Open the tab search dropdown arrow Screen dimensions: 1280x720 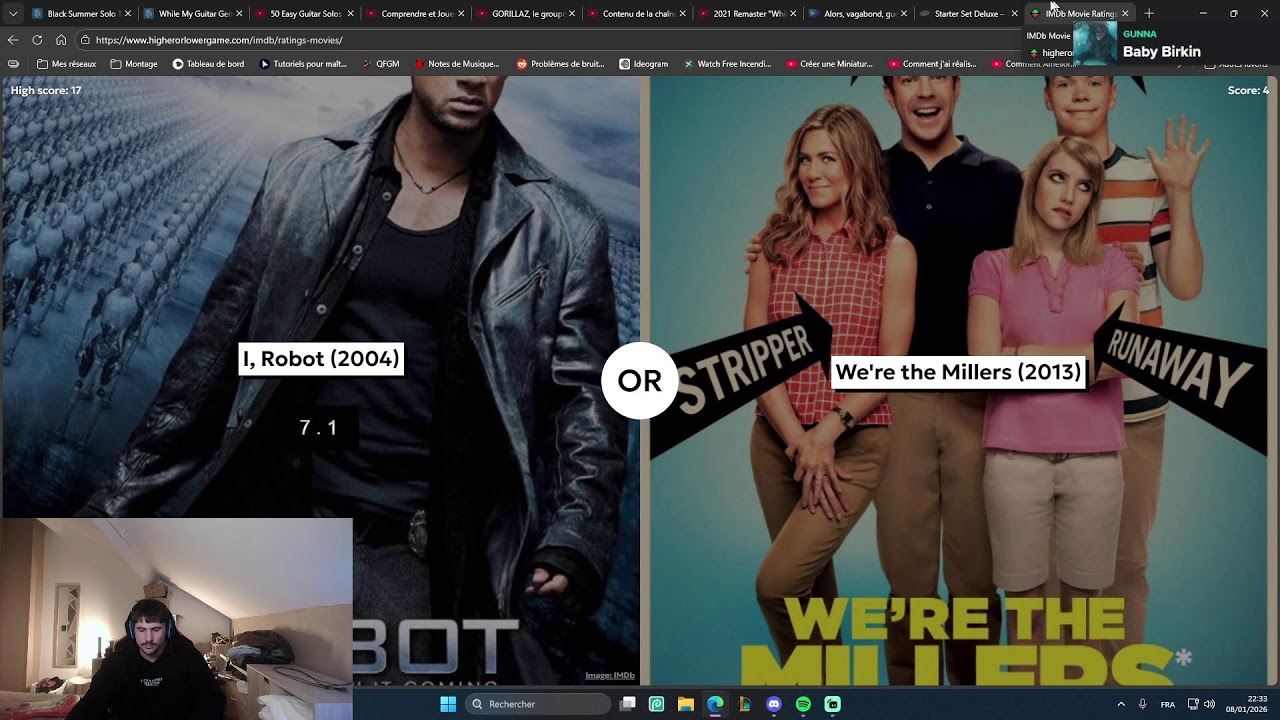click(13, 14)
